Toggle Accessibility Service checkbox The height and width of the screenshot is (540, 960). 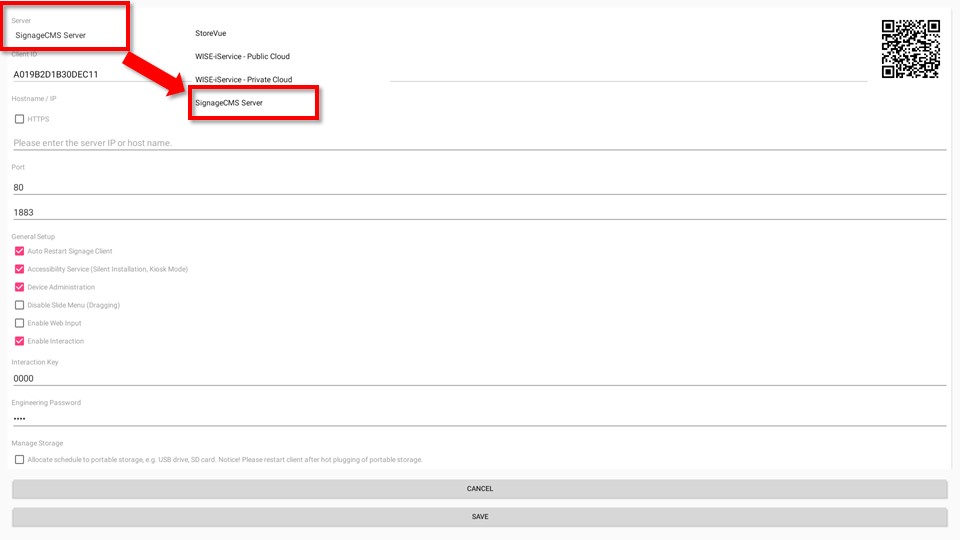19,269
